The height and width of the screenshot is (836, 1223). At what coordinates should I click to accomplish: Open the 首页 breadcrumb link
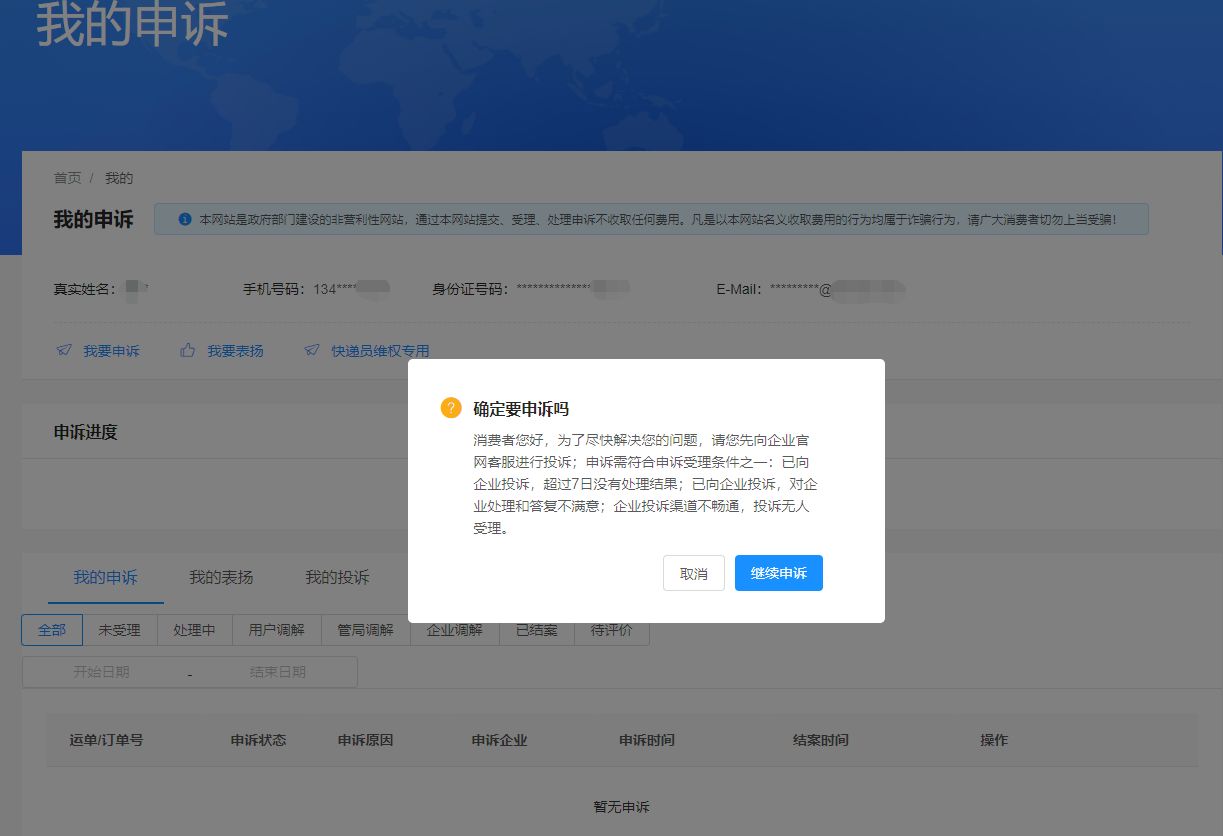(66, 178)
